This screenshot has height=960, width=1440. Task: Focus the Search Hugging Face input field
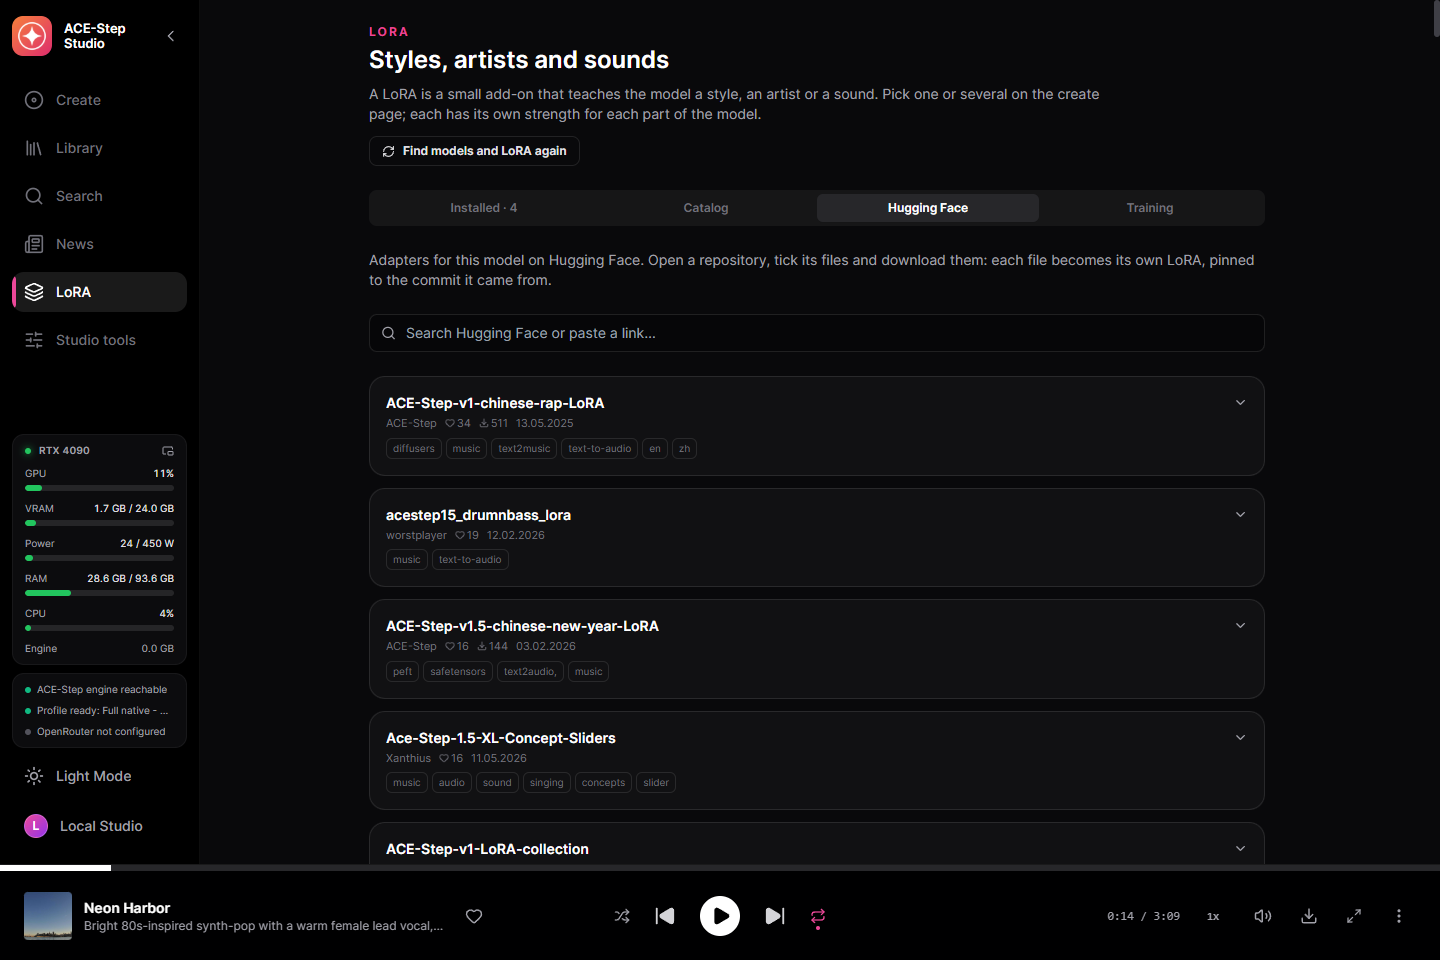point(817,333)
